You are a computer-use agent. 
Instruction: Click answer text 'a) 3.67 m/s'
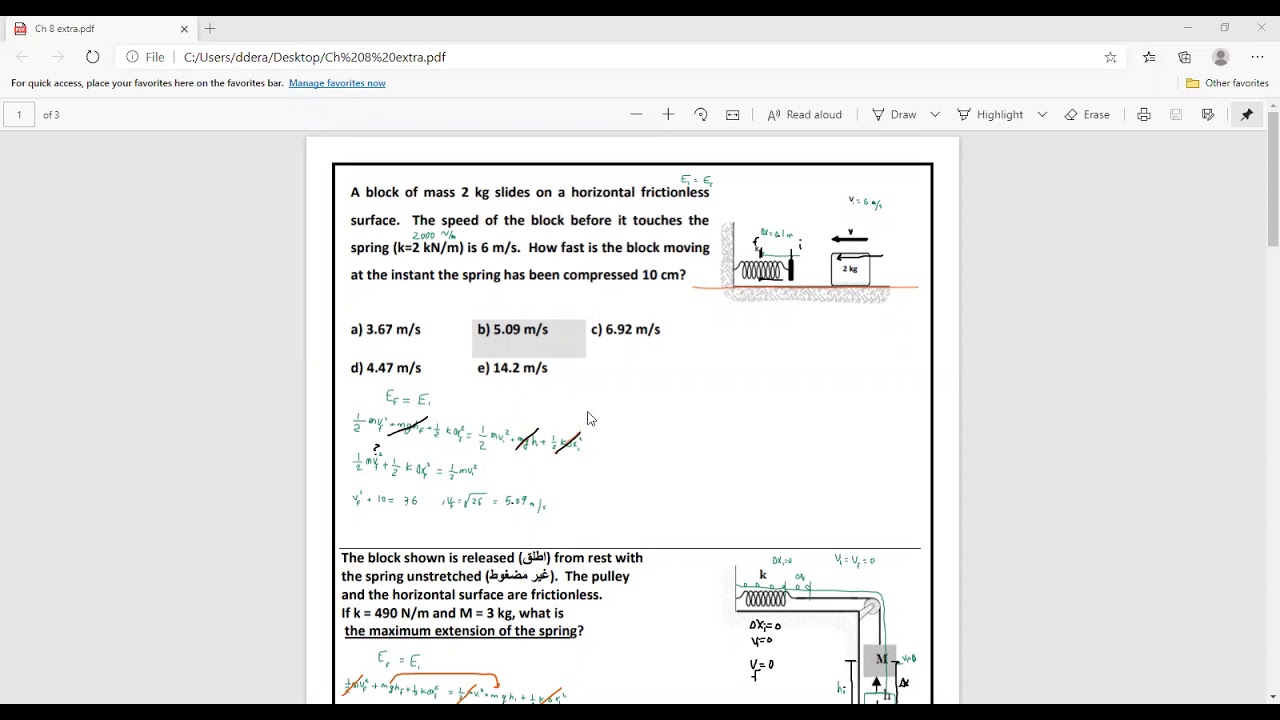coord(385,329)
